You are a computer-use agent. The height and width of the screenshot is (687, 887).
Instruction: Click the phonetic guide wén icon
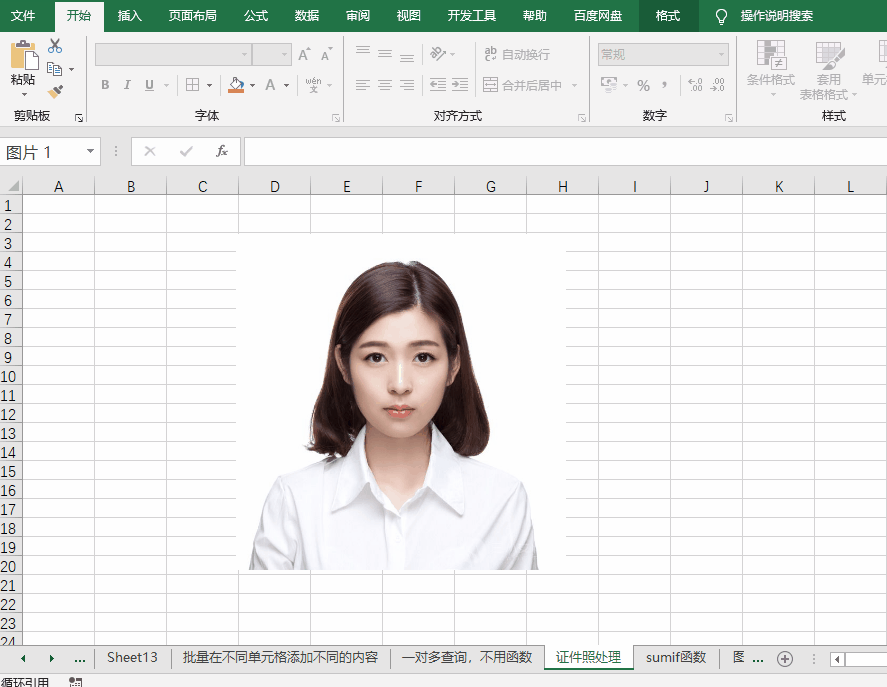point(313,85)
